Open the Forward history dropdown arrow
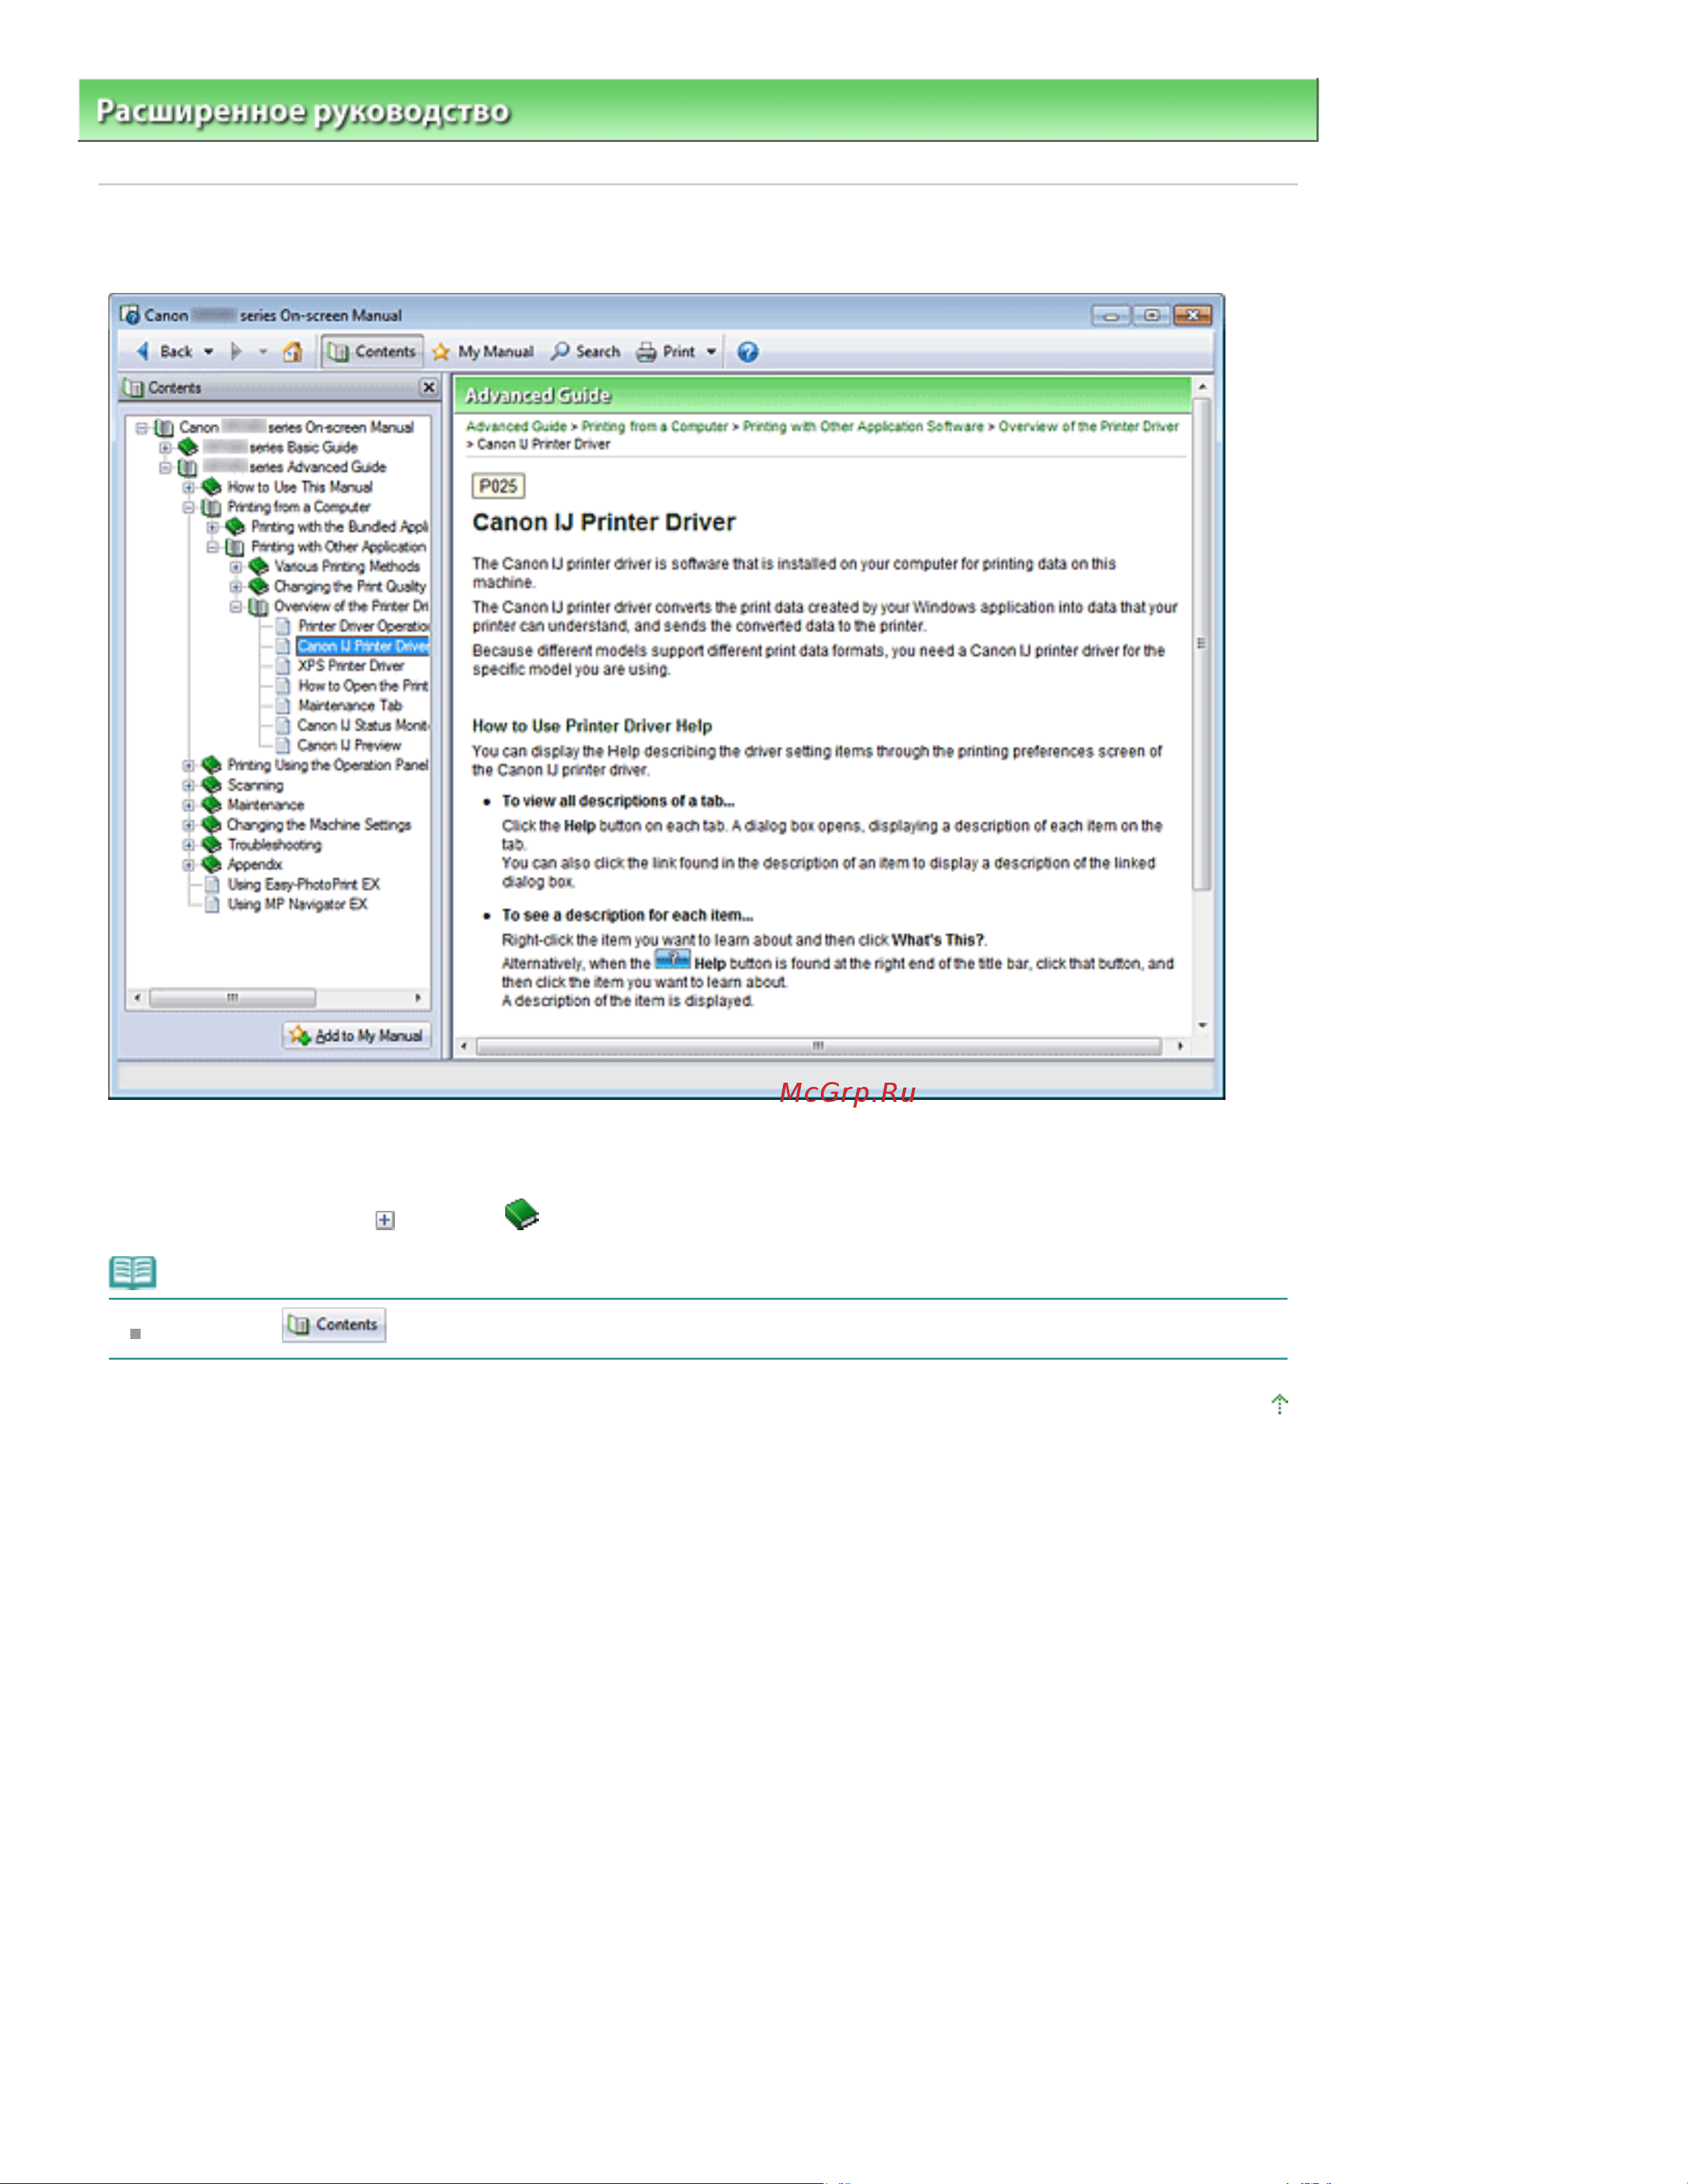The image size is (1688, 2184). pos(263,351)
